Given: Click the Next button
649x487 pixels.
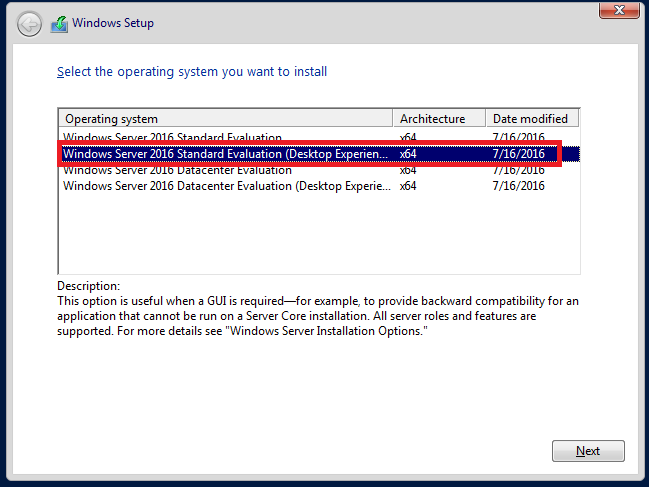Looking at the screenshot, I should (x=588, y=451).
